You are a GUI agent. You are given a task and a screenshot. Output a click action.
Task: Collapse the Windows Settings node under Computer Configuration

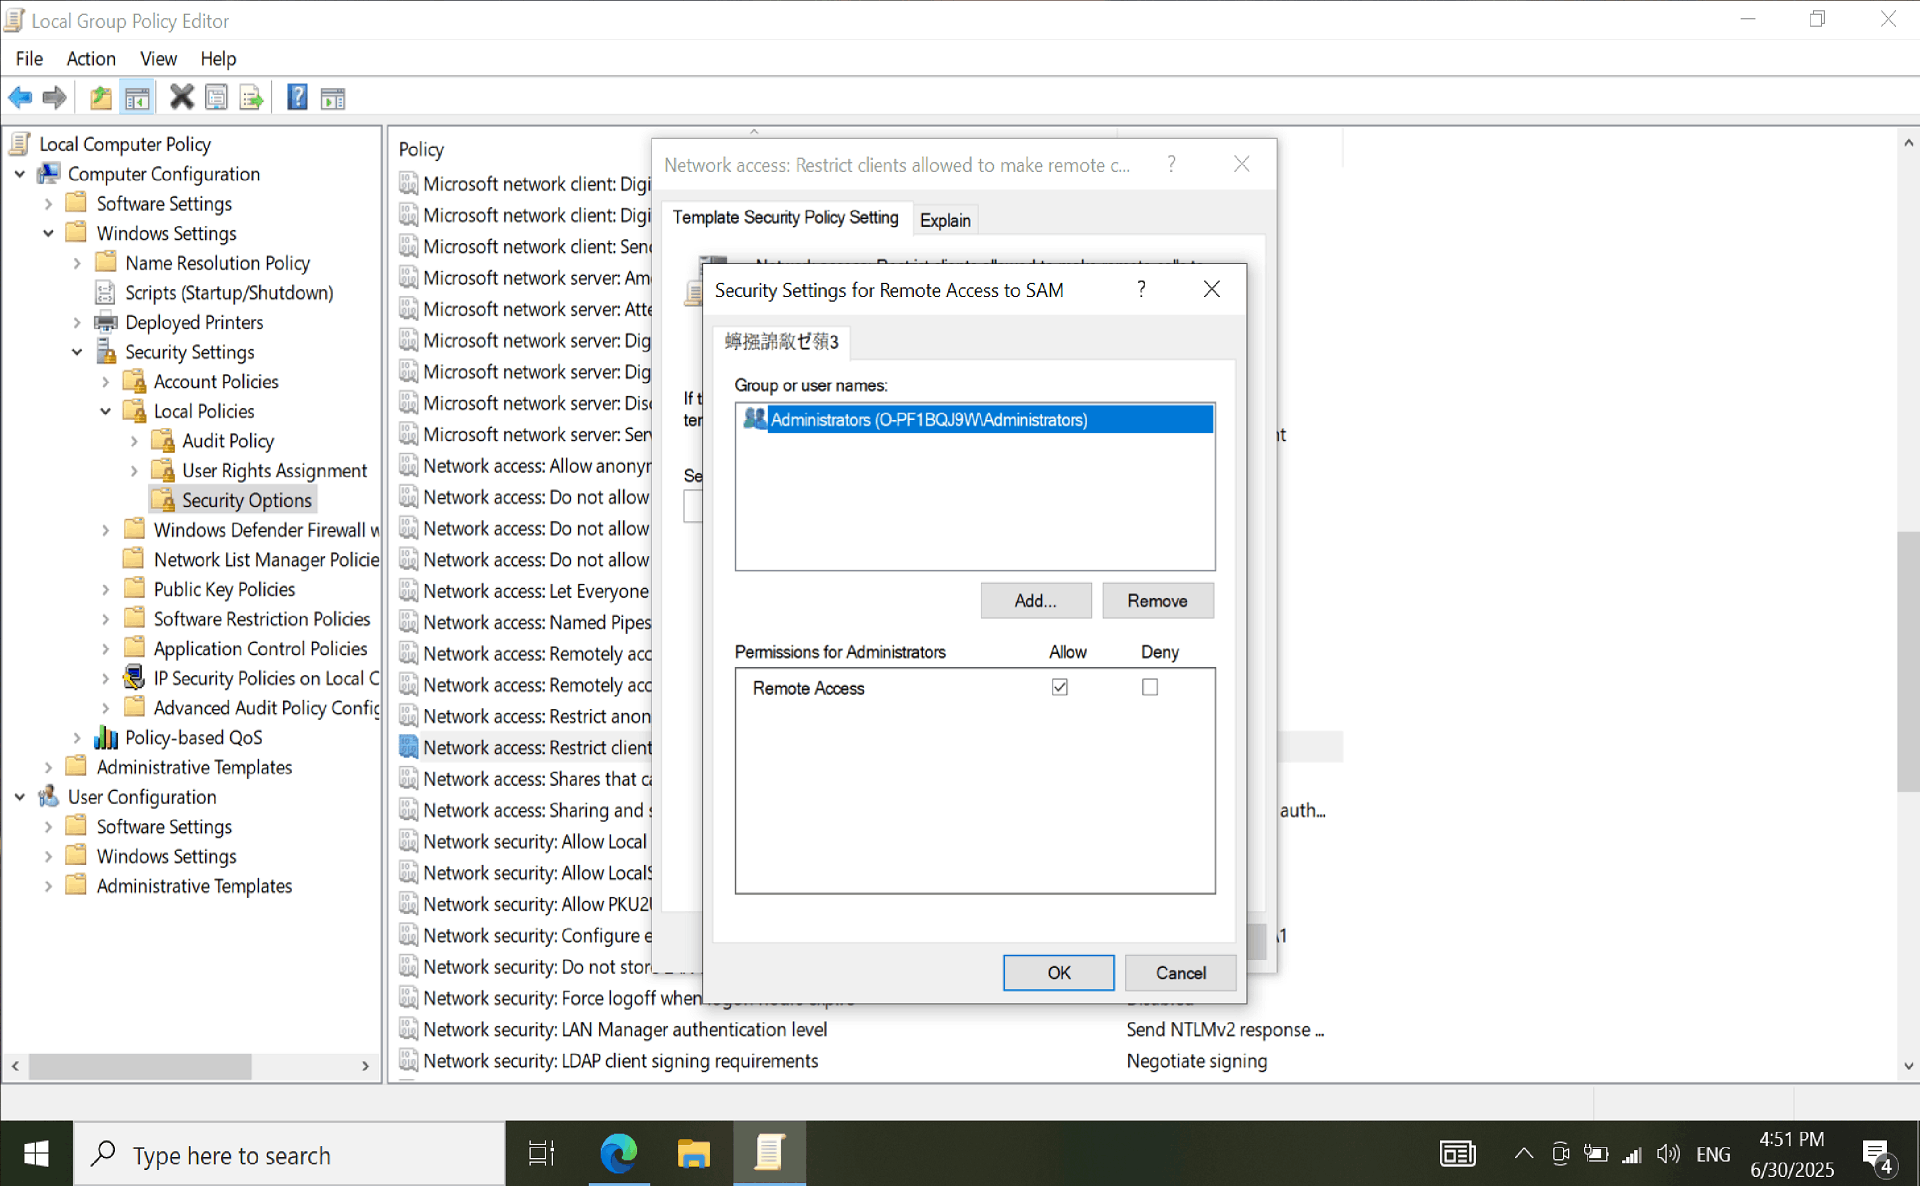[48, 233]
